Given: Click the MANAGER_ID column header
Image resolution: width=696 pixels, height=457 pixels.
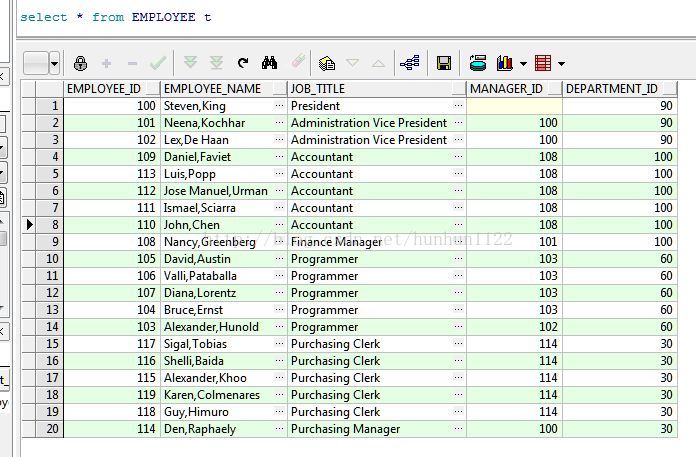Looking at the screenshot, I should tap(514, 89).
